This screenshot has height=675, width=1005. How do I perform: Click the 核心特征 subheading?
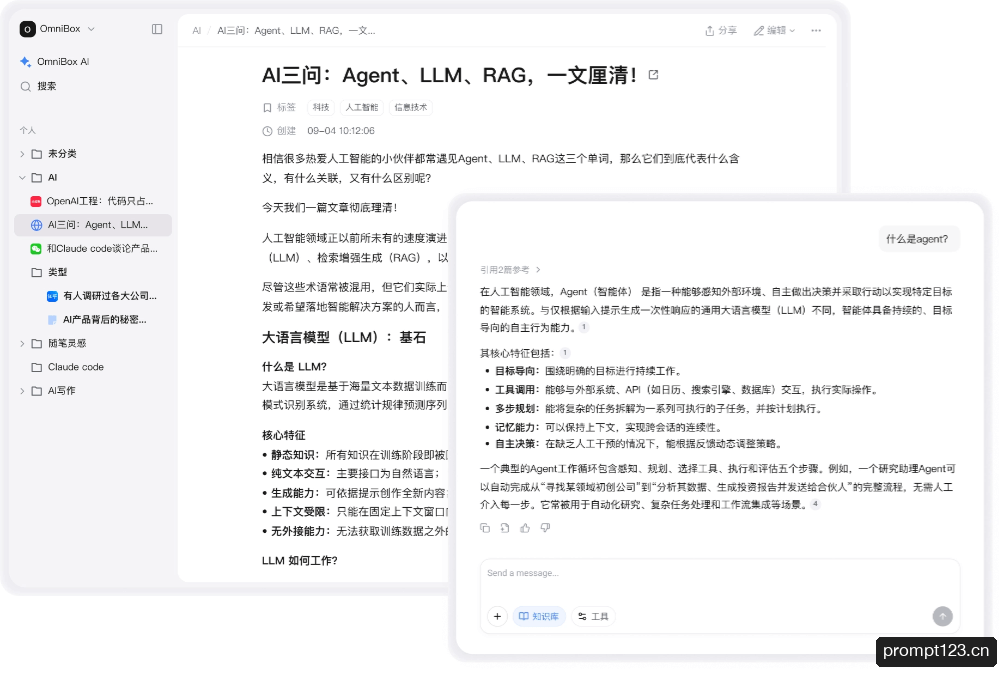(284, 435)
